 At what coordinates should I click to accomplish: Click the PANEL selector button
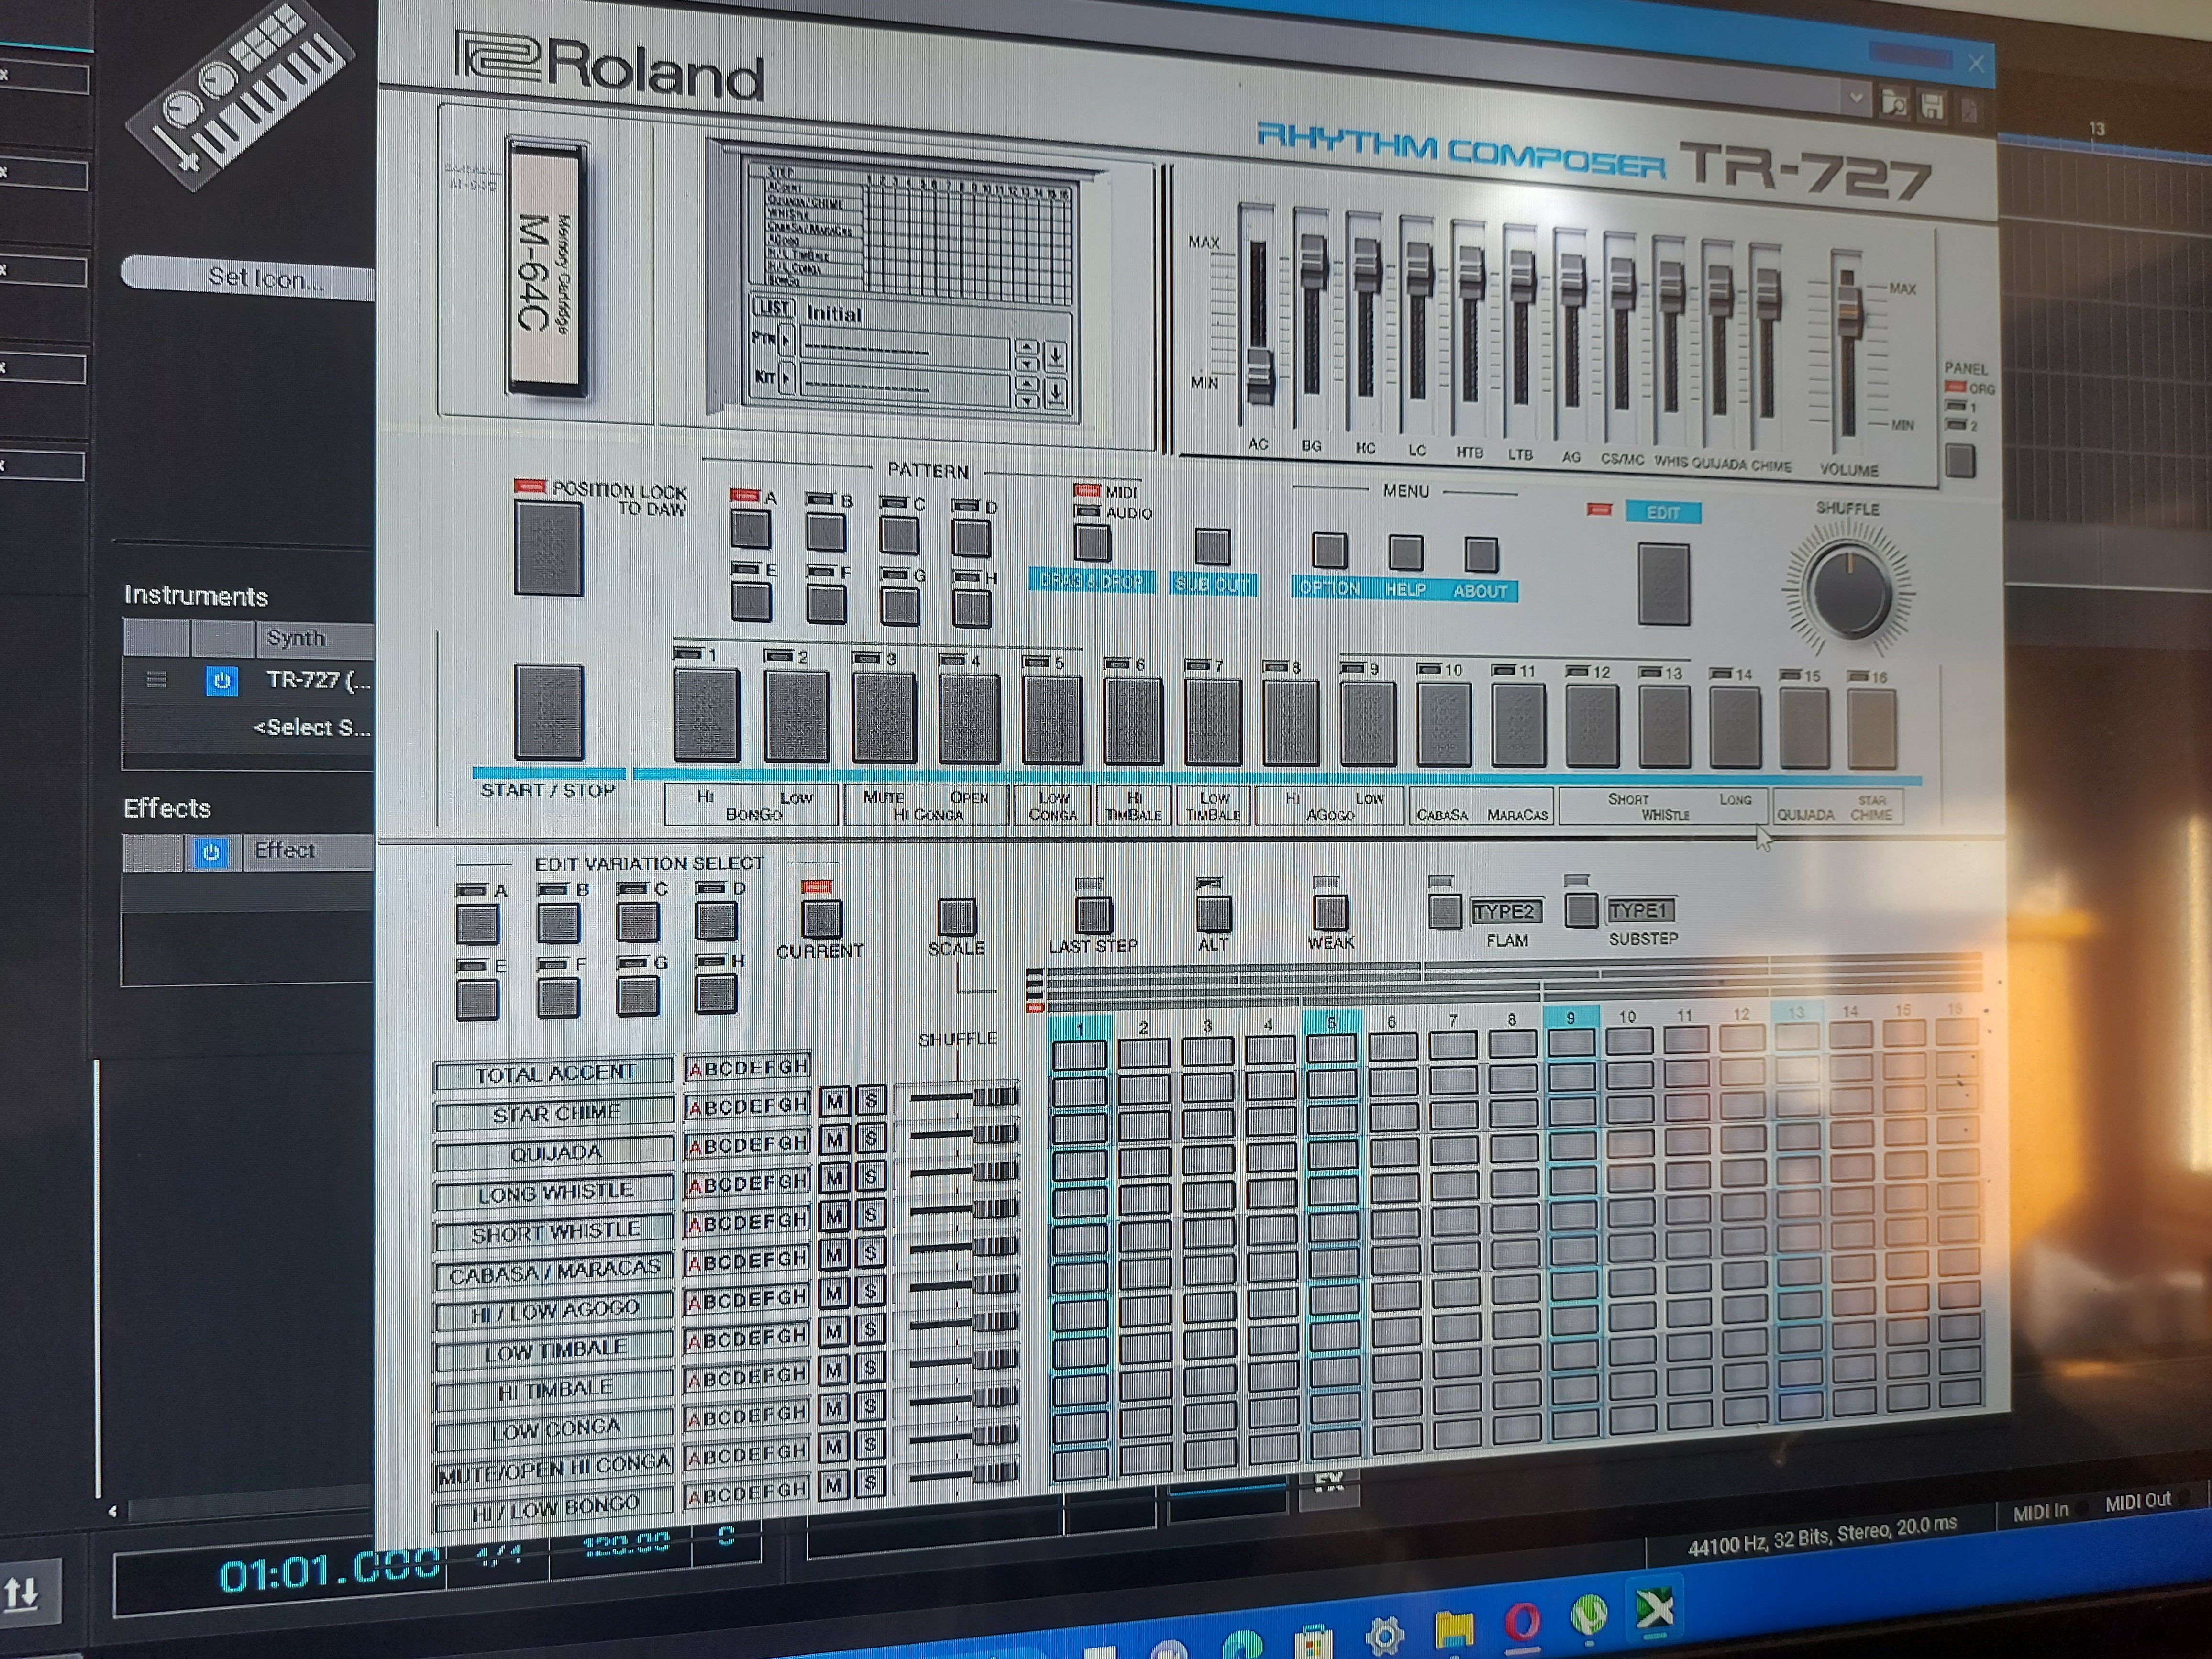tap(1959, 461)
